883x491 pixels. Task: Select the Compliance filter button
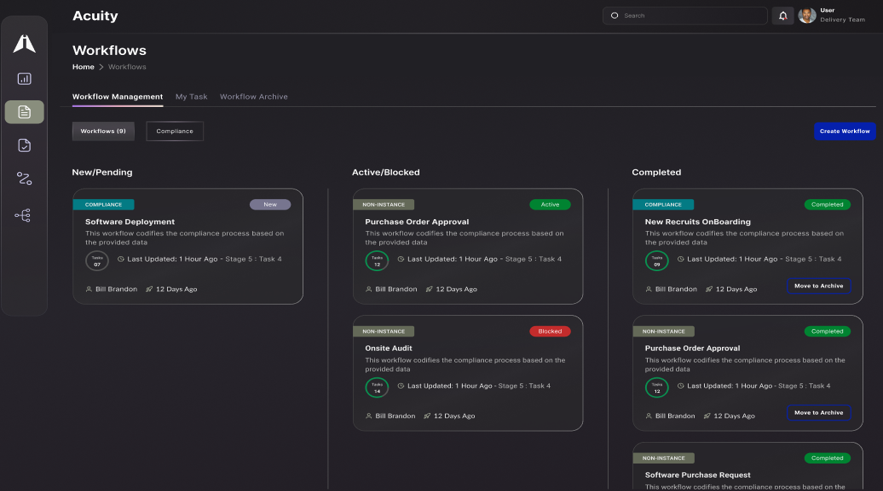click(175, 131)
